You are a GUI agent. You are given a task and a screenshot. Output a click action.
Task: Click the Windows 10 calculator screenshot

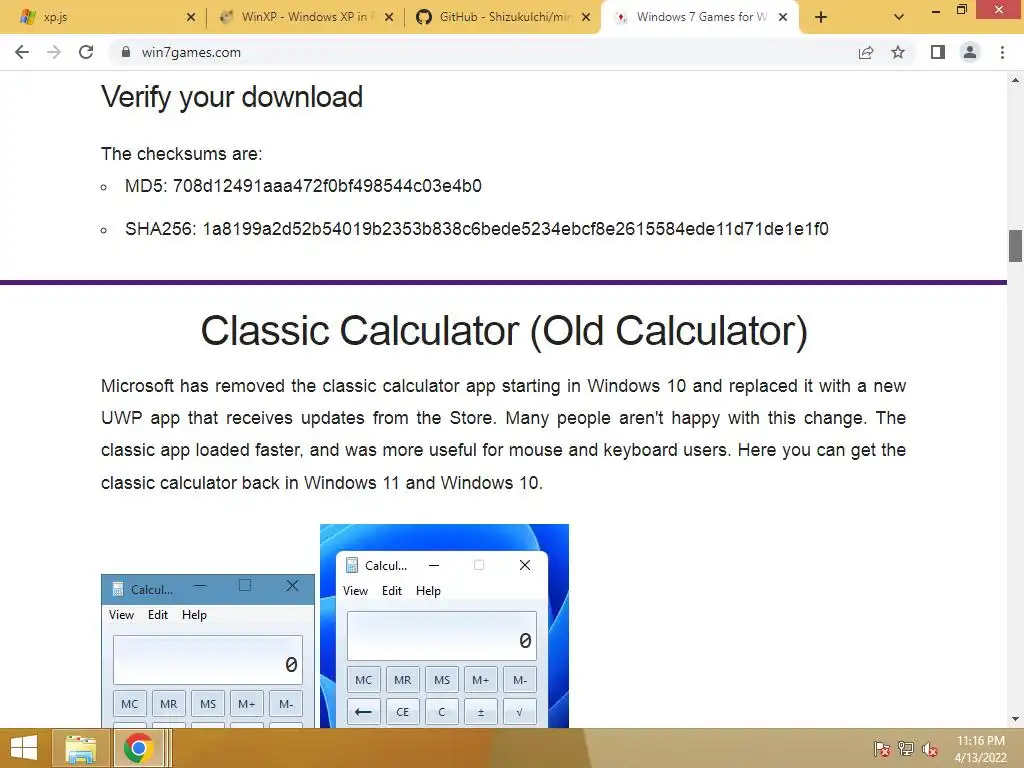coord(208,650)
